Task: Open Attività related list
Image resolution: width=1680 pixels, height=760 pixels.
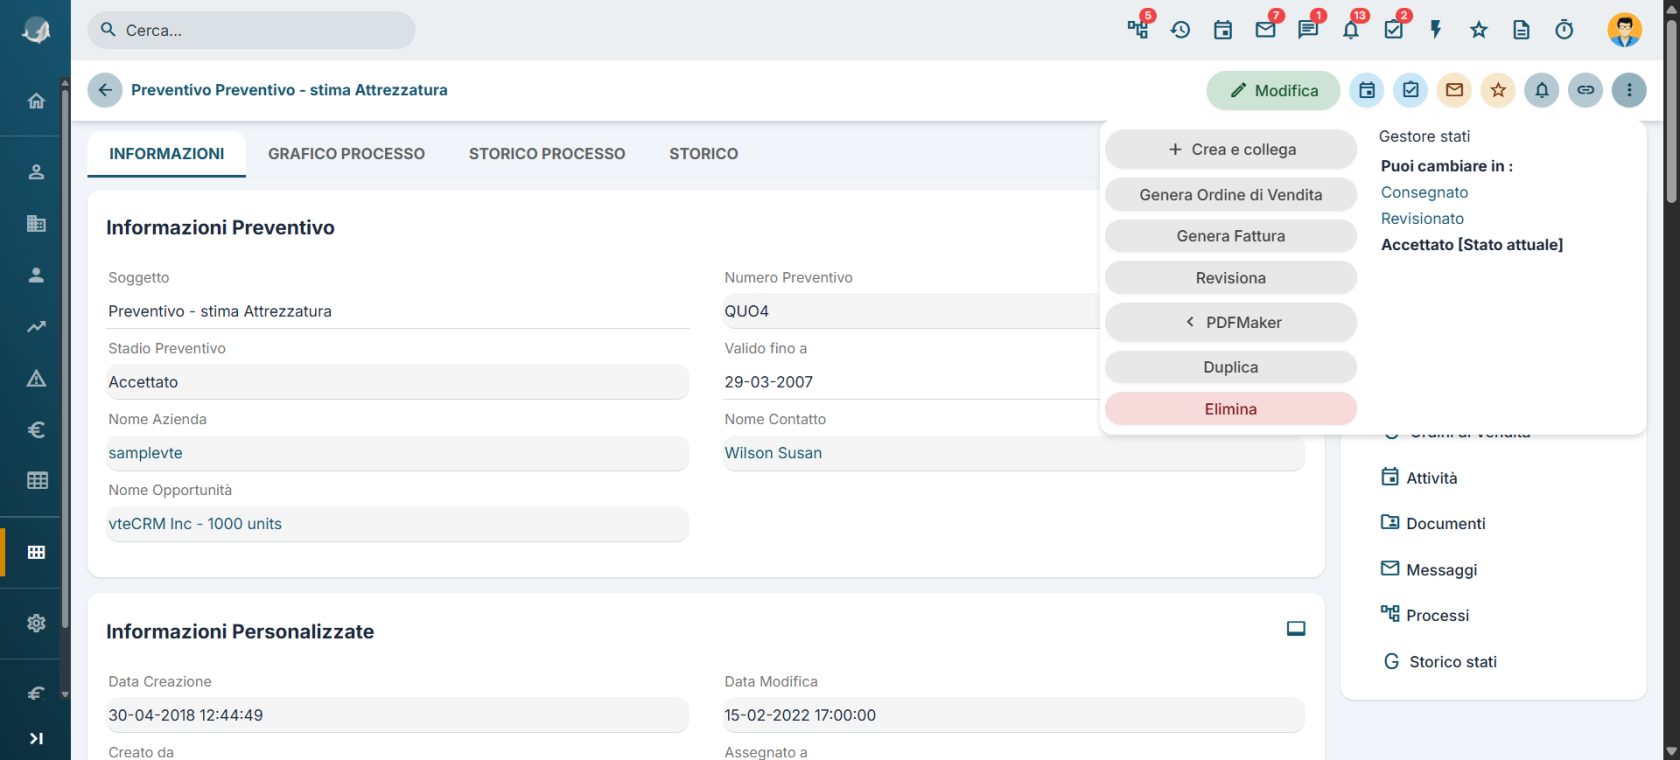Action: [1419, 478]
